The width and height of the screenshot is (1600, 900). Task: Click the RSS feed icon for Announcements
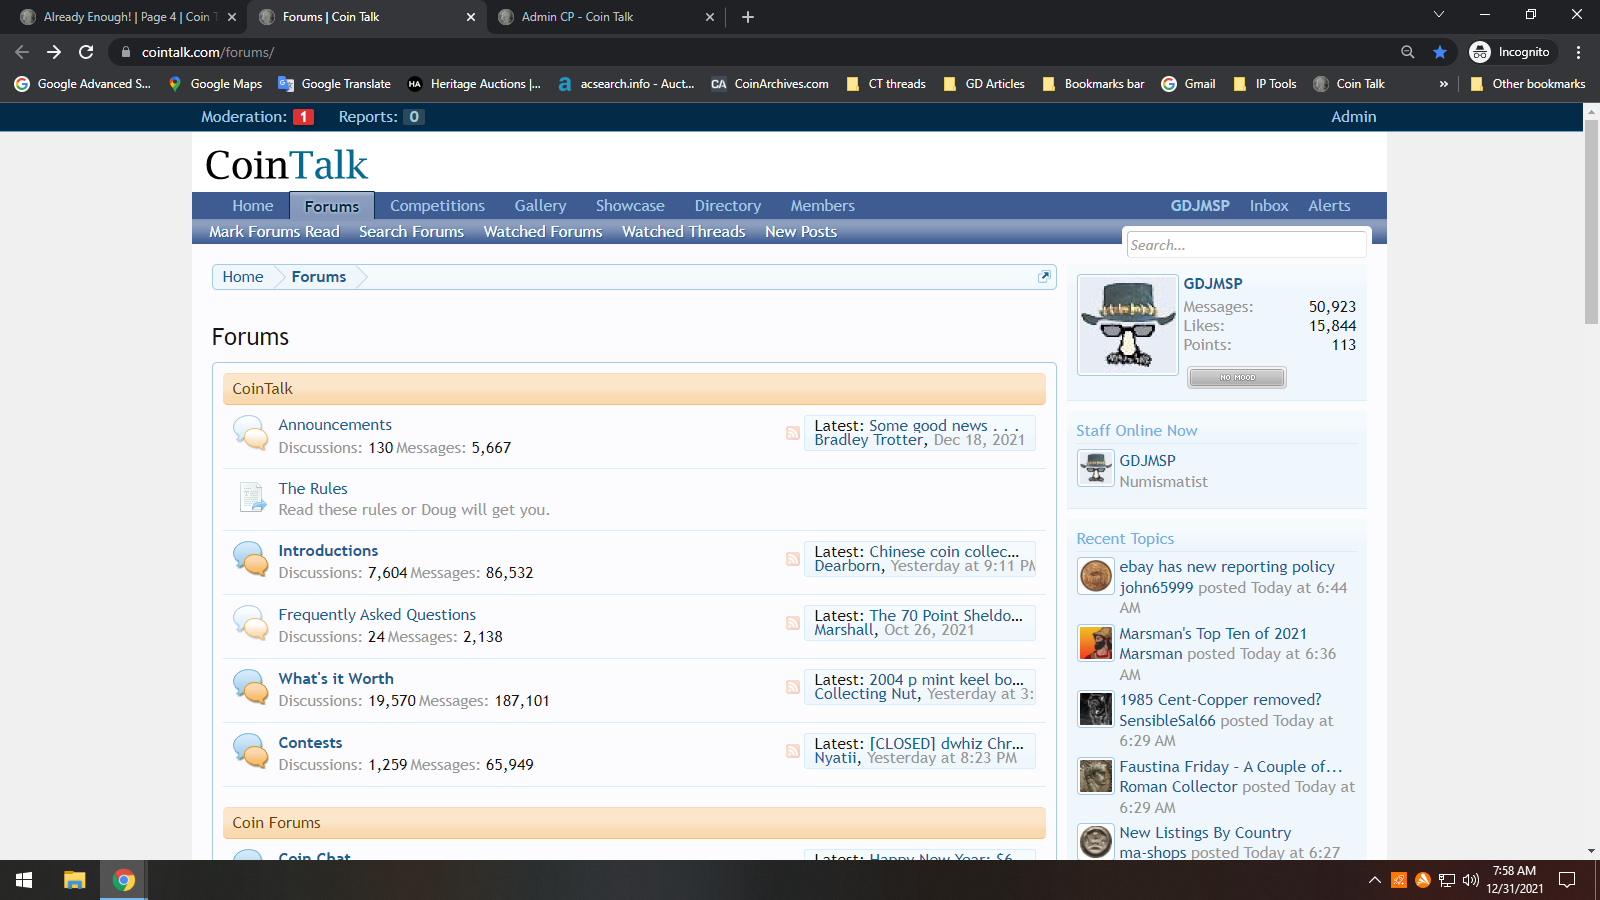pos(792,433)
